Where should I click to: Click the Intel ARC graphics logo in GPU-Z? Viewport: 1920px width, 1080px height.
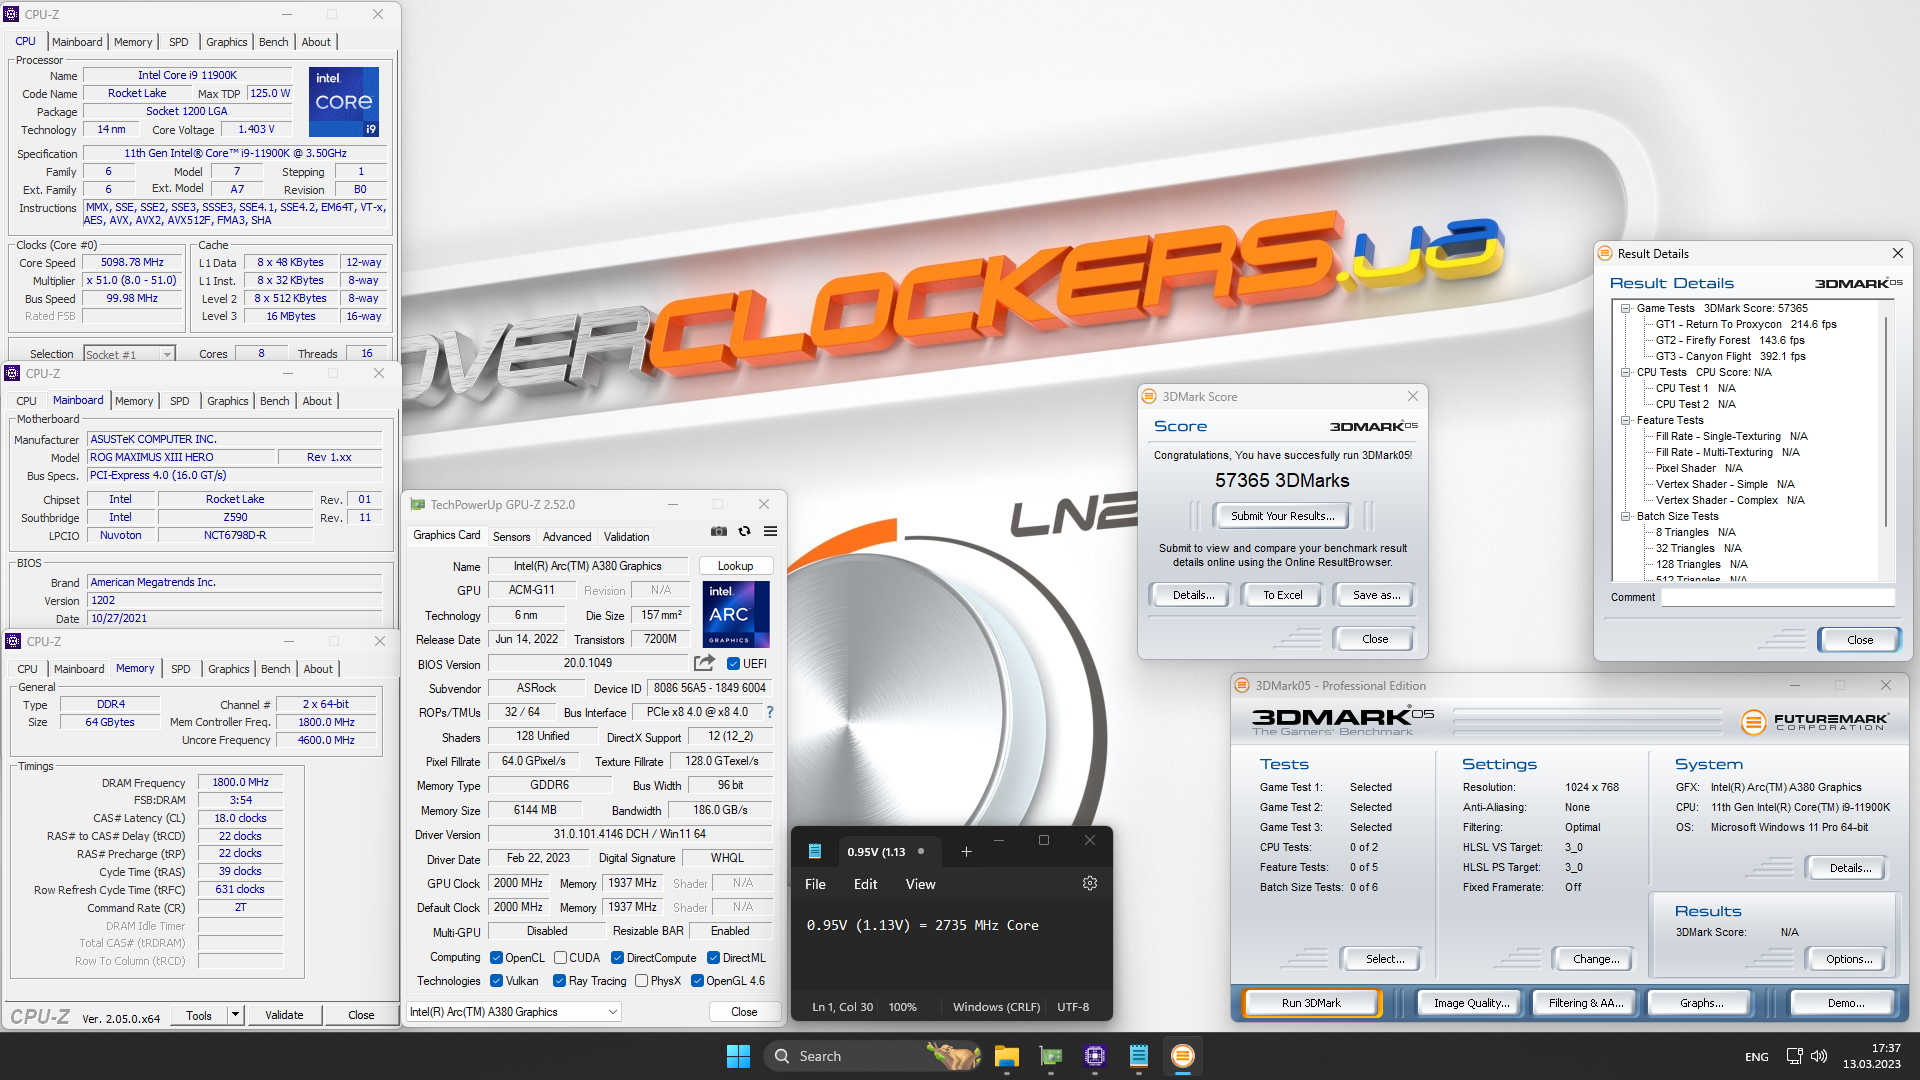tap(736, 614)
